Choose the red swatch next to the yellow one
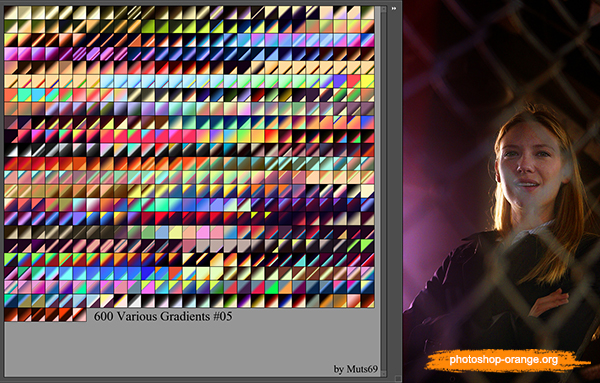600x383 pixels. (354, 81)
